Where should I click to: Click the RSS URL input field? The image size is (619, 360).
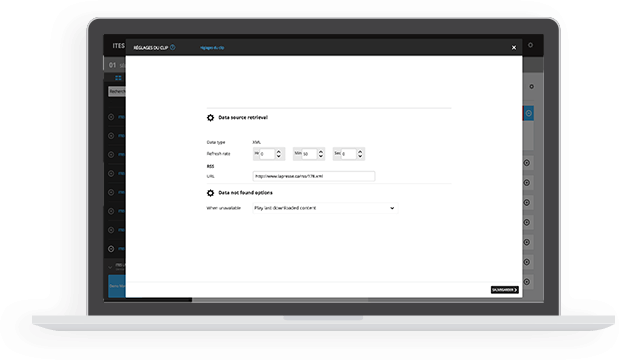click(x=314, y=176)
